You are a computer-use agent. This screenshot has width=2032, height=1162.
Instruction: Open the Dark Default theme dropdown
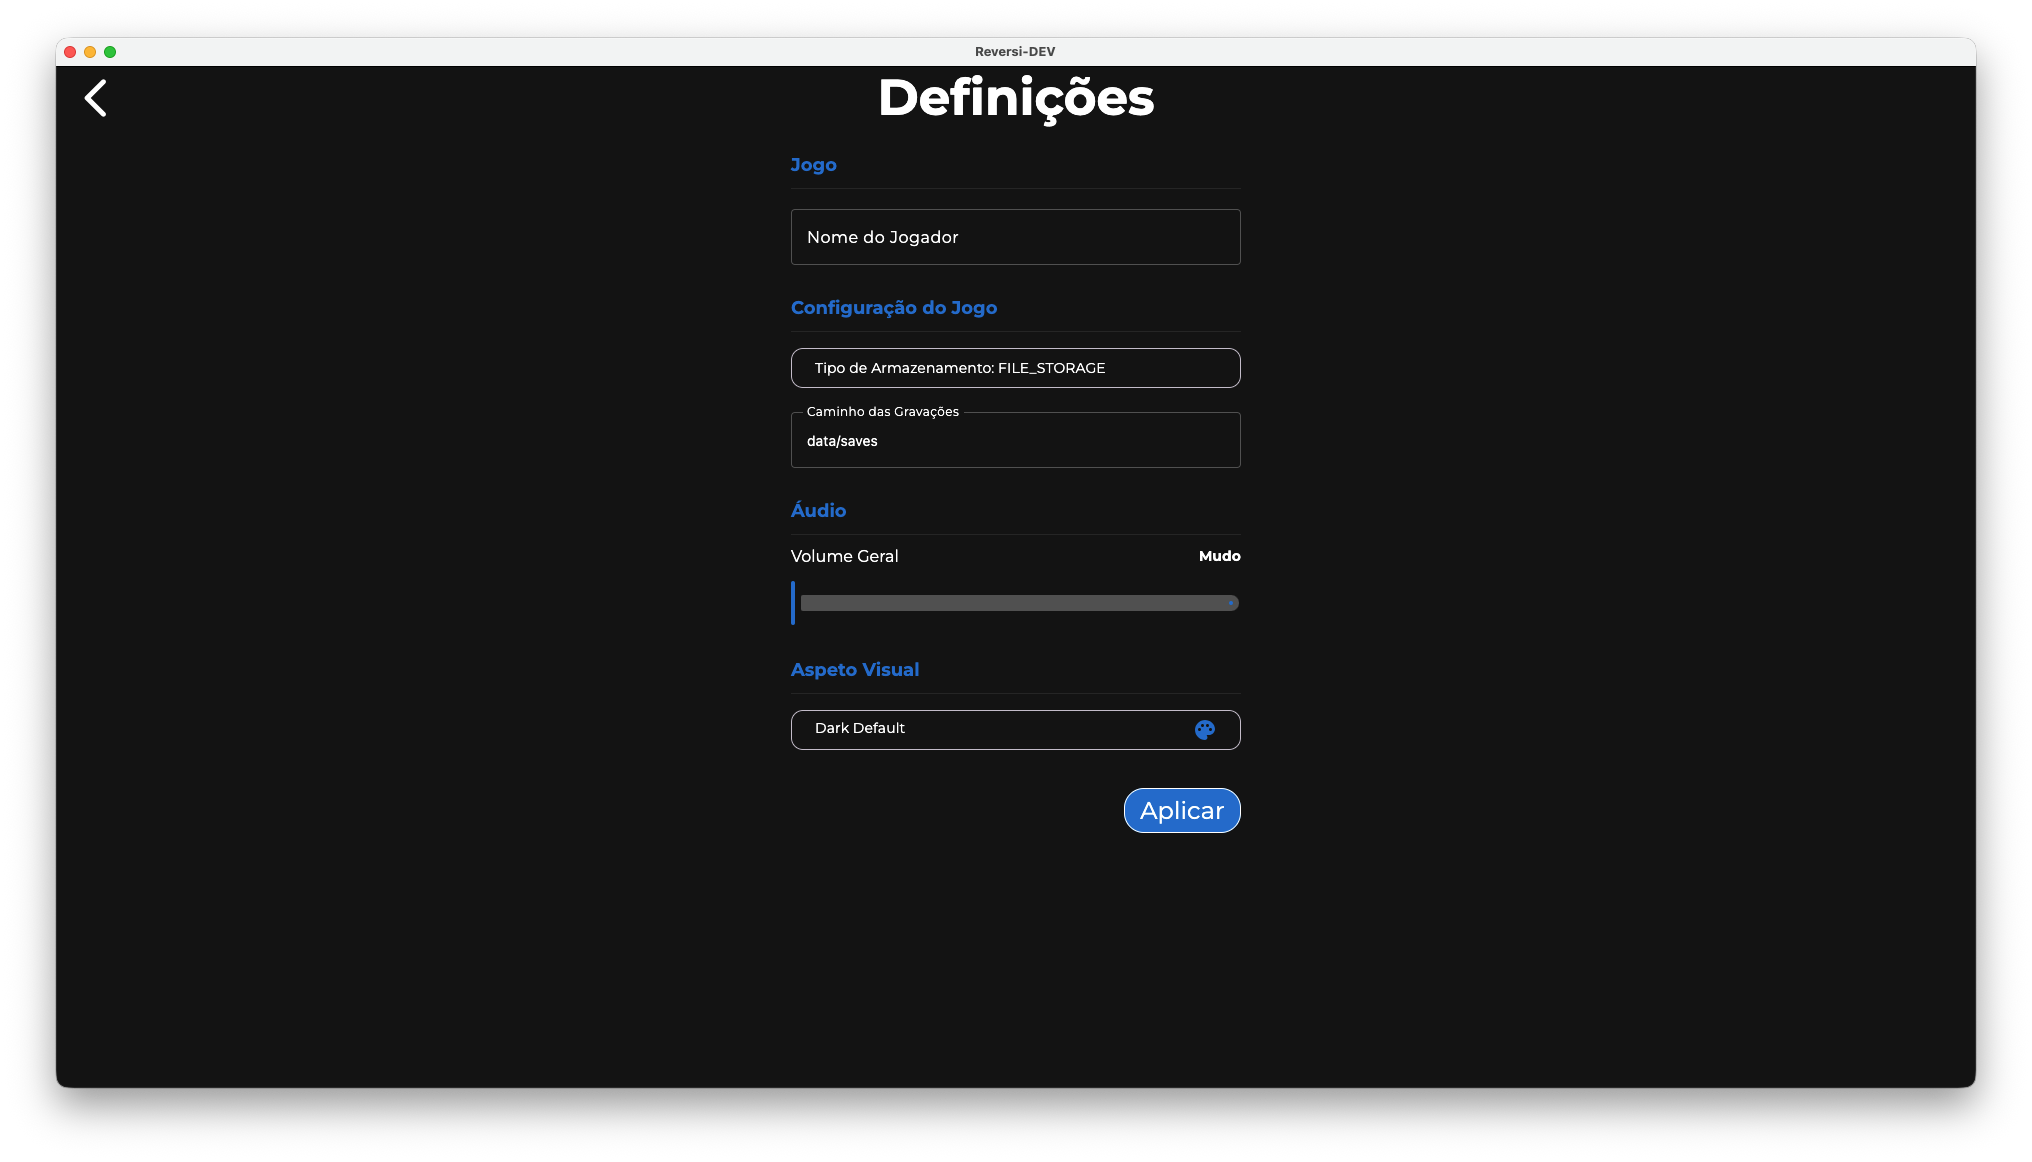click(990, 729)
